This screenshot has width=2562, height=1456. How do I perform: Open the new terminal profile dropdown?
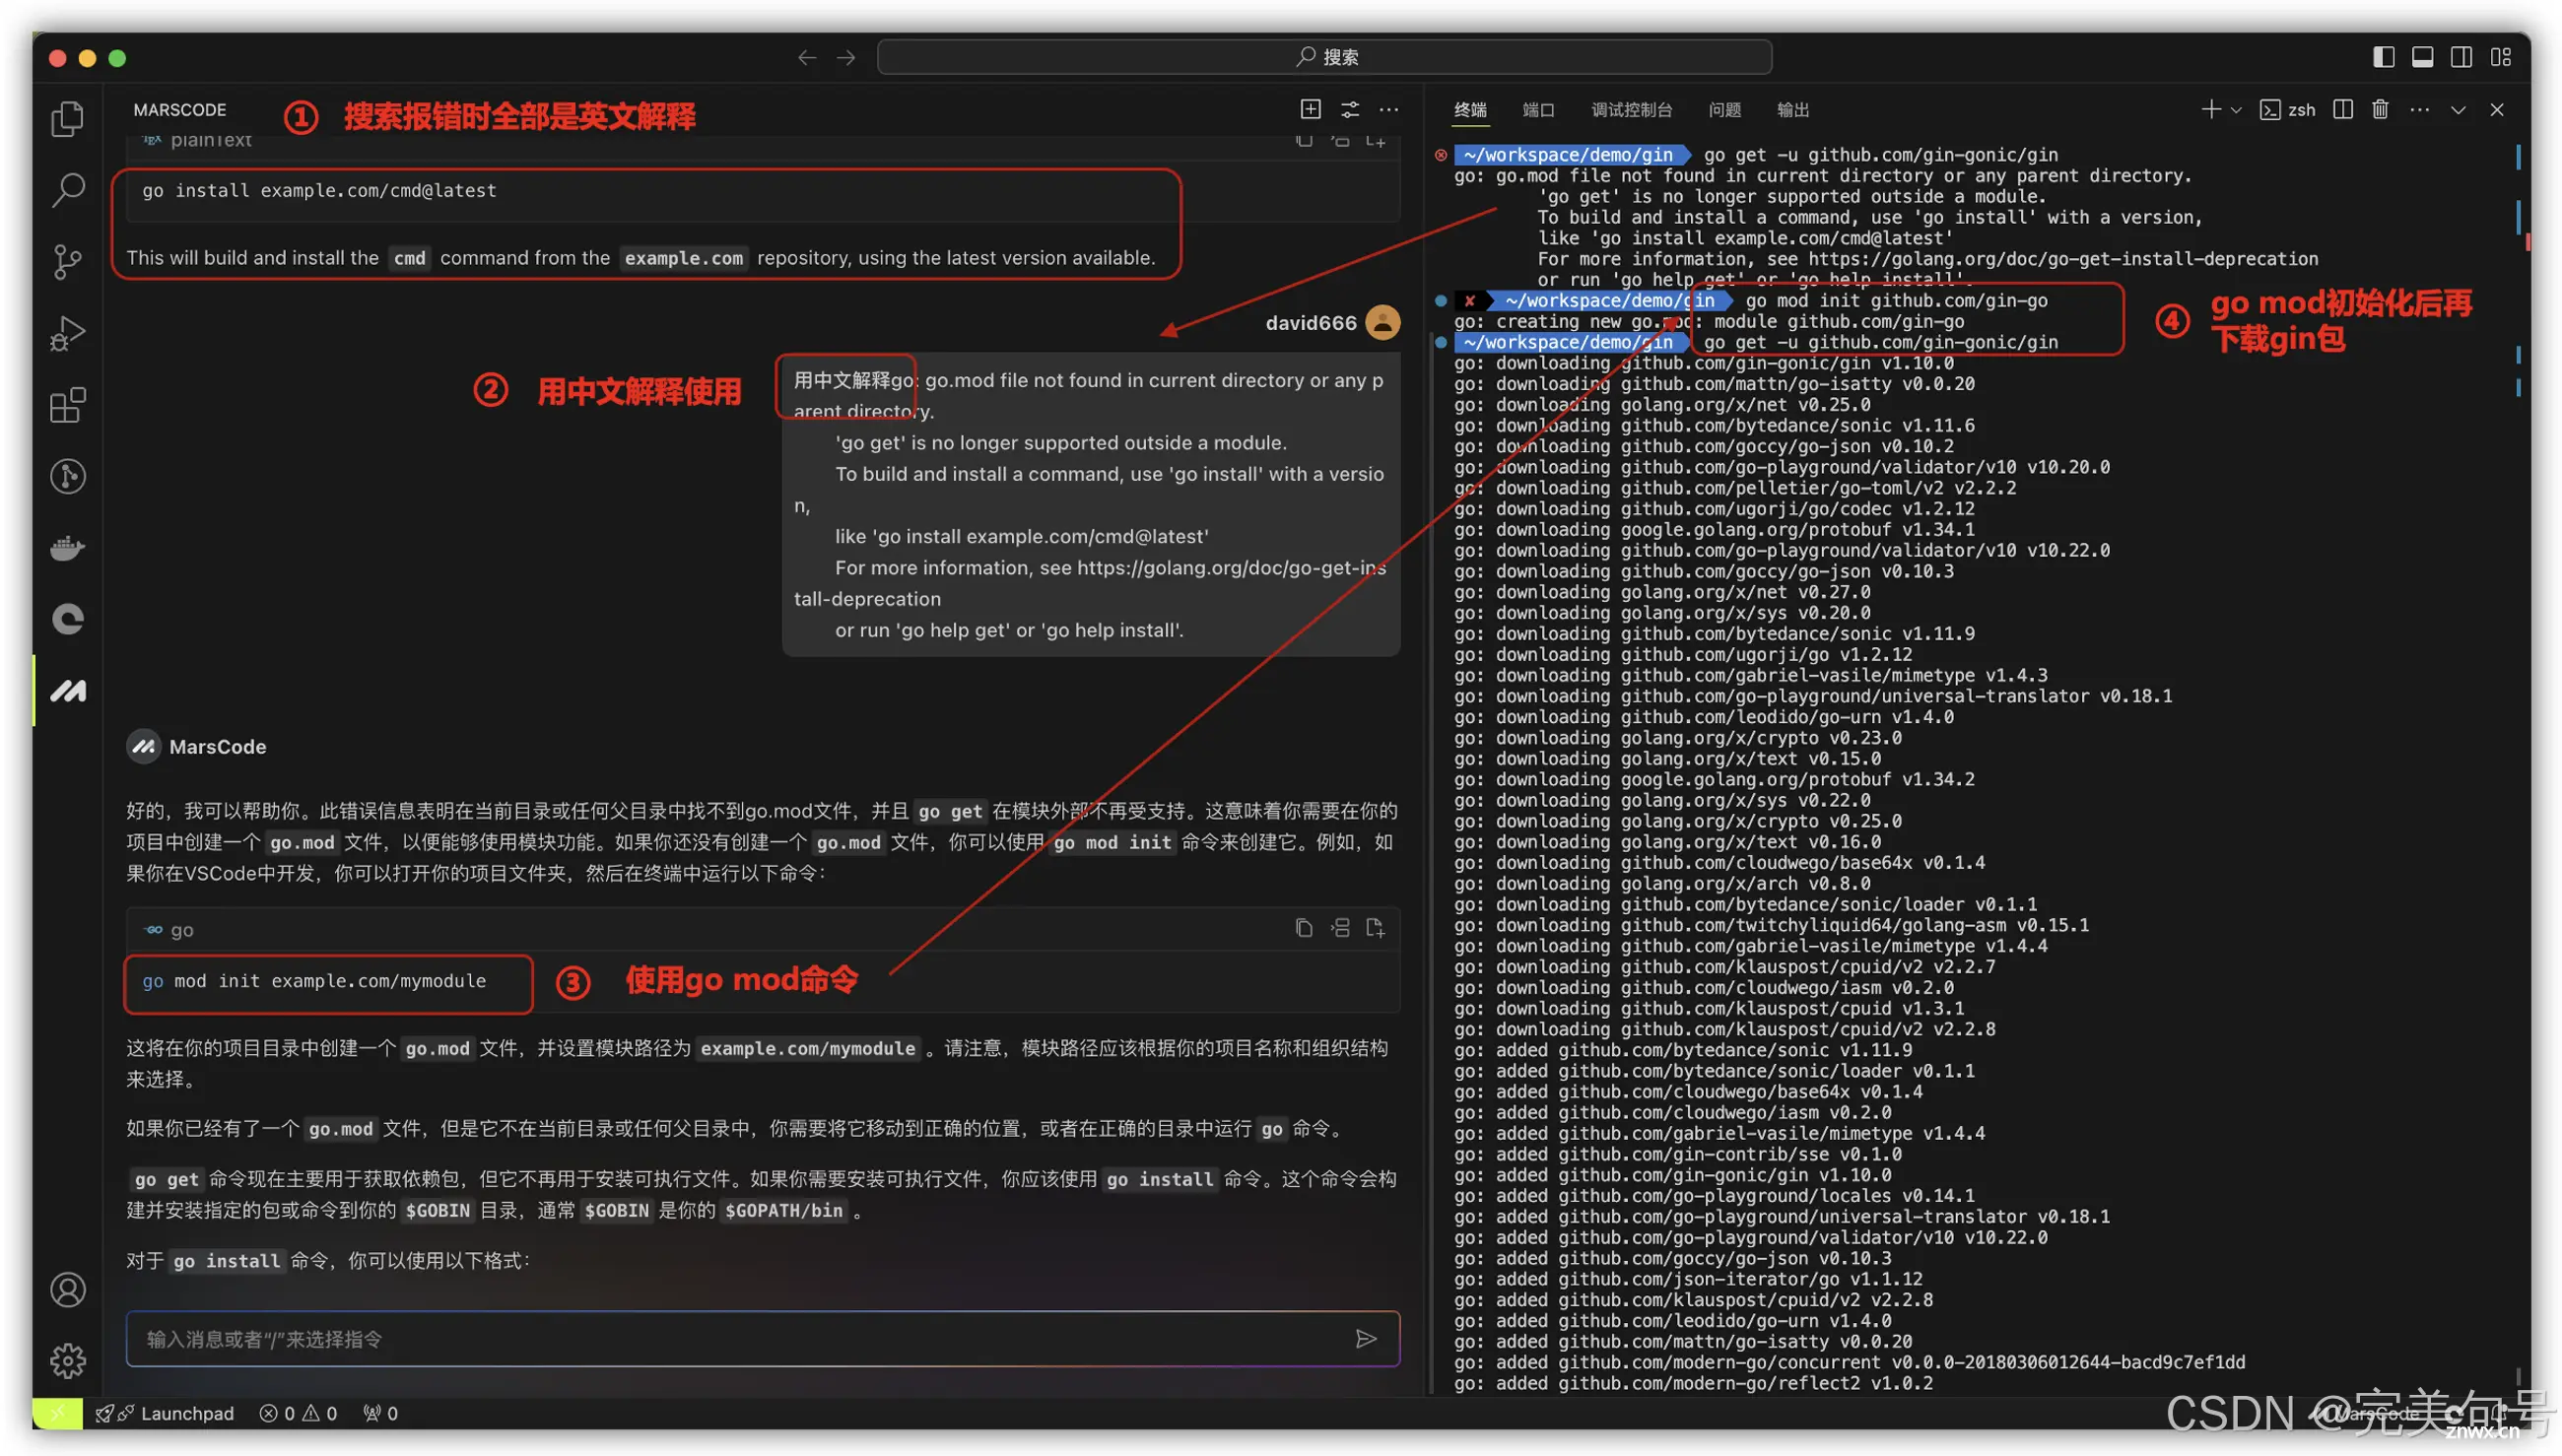pos(2236,110)
